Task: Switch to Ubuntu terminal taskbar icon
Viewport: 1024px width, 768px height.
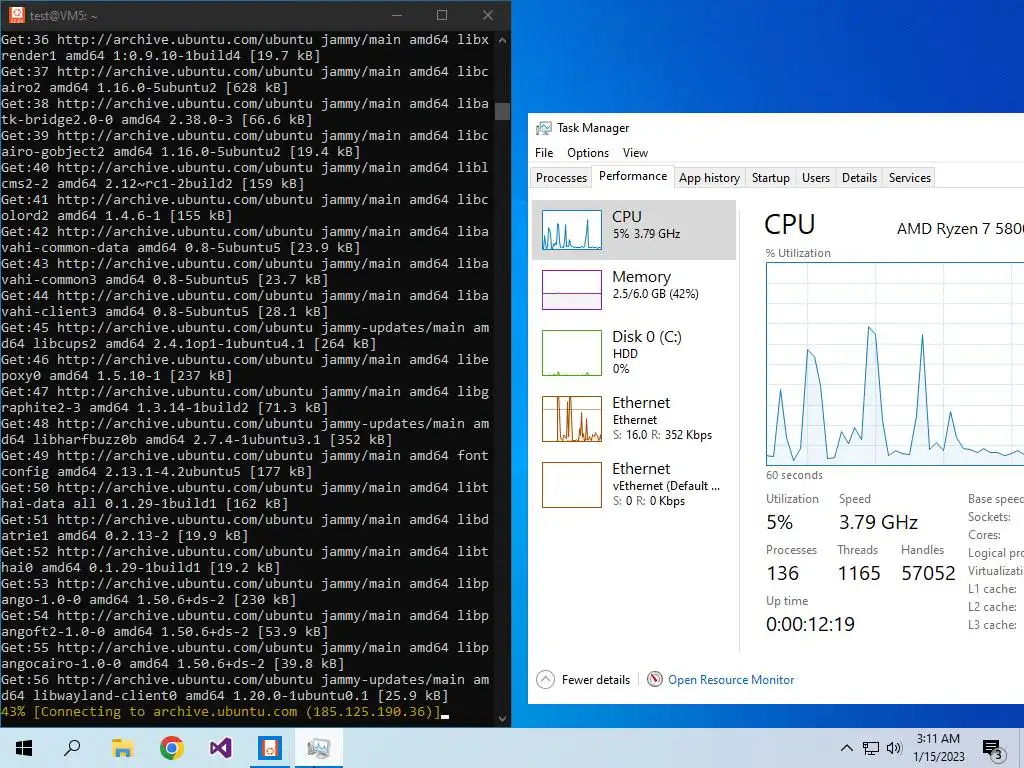Action: coord(269,748)
